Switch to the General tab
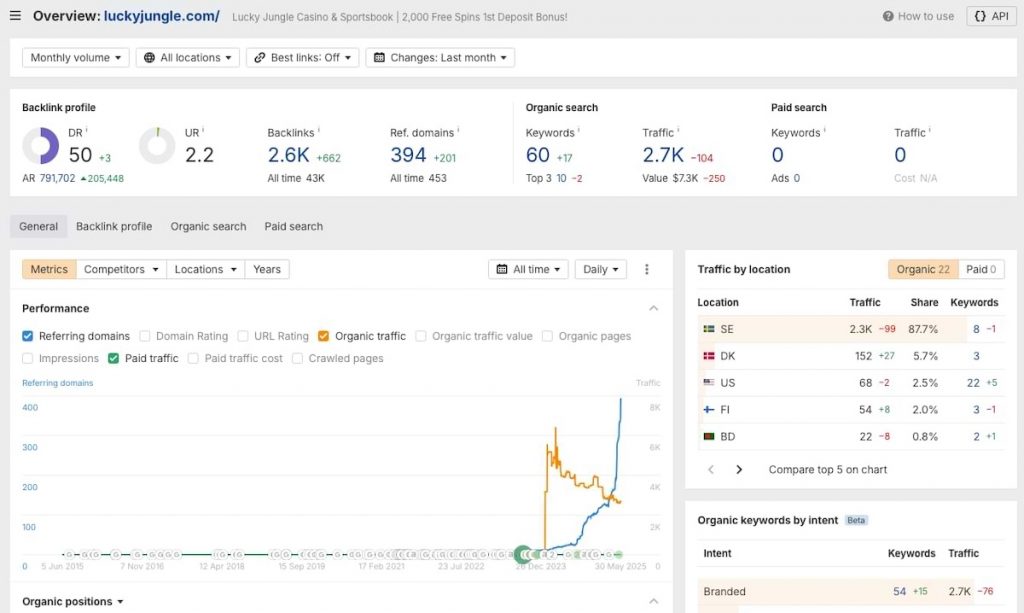The width and height of the screenshot is (1024, 613). click(x=38, y=227)
